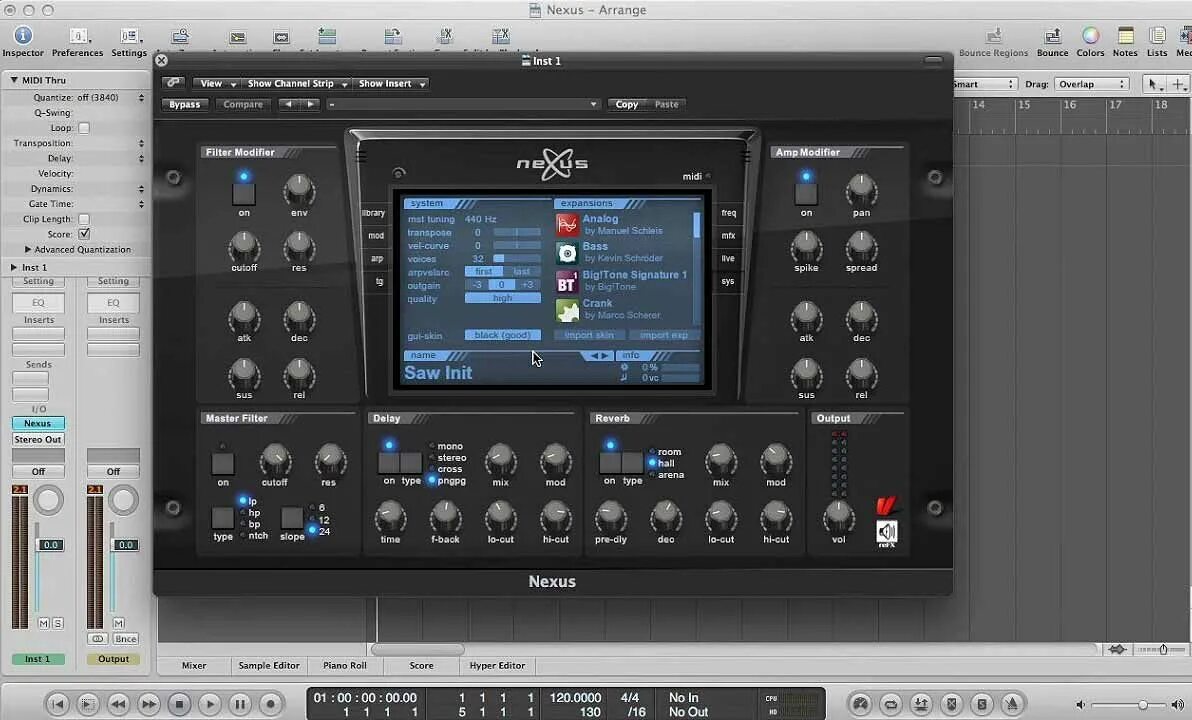The width and height of the screenshot is (1192, 720).
Task: Click the import exp button
Action: coord(664,335)
